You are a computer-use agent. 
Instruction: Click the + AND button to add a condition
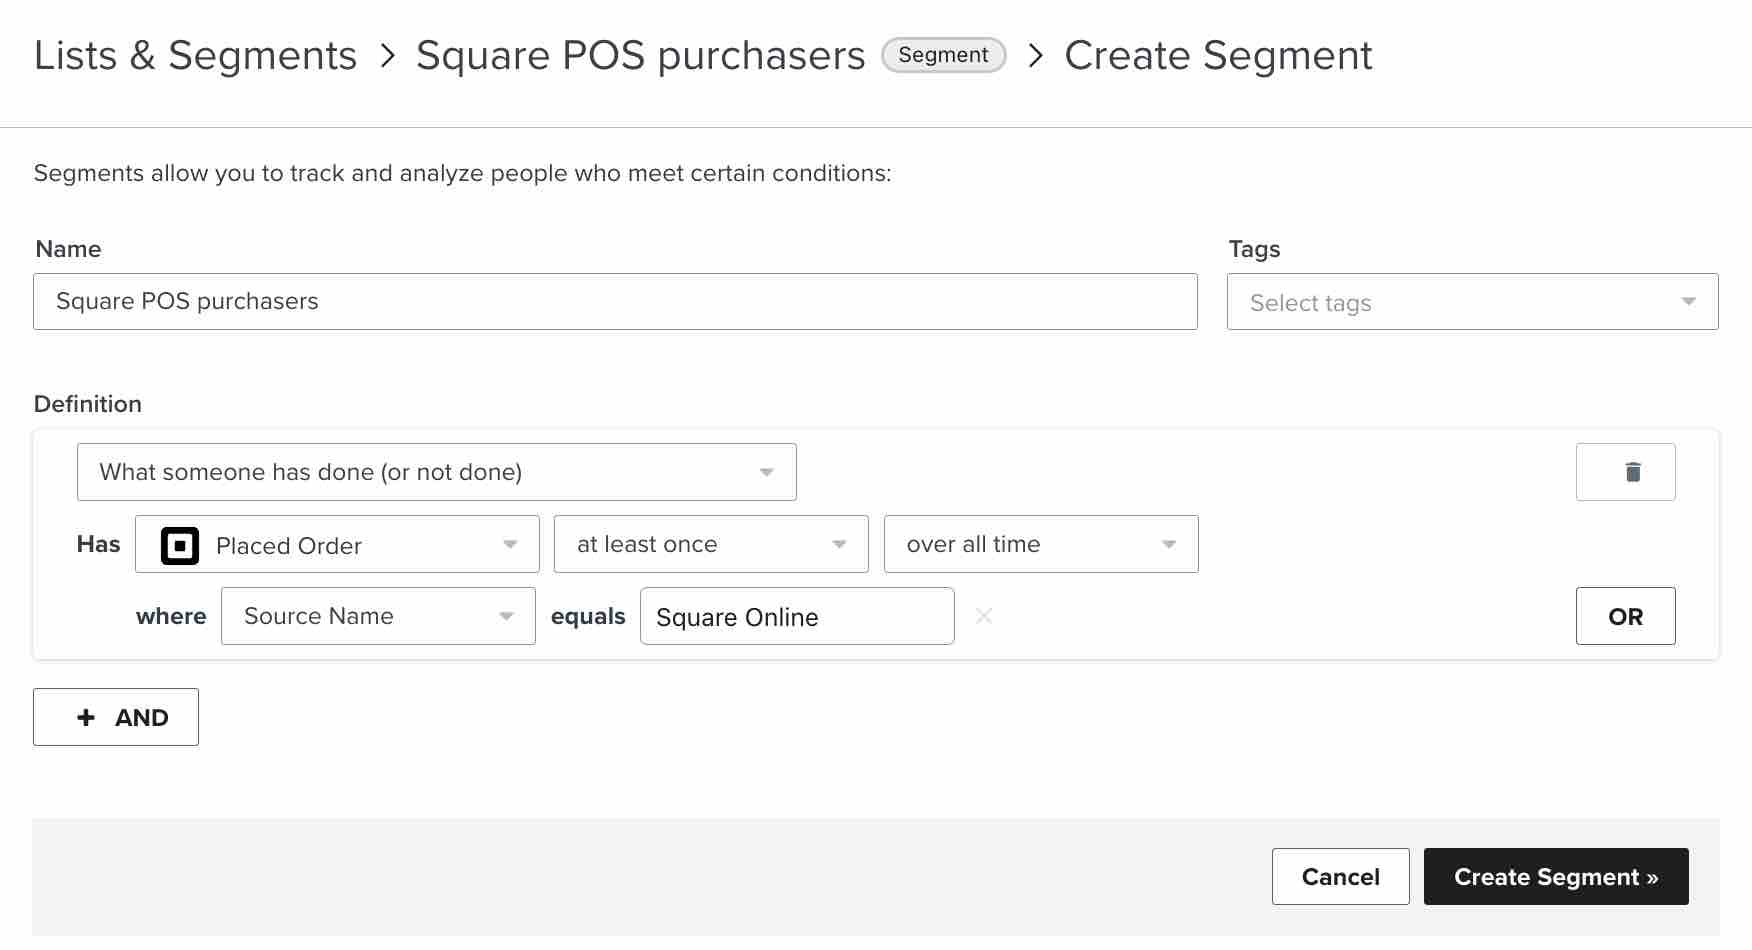click(115, 716)
